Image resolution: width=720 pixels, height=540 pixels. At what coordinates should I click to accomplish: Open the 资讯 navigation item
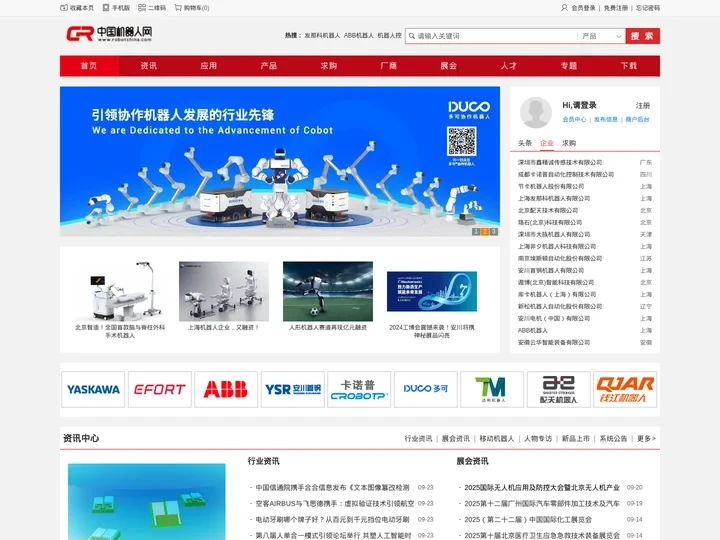point(149,66)
